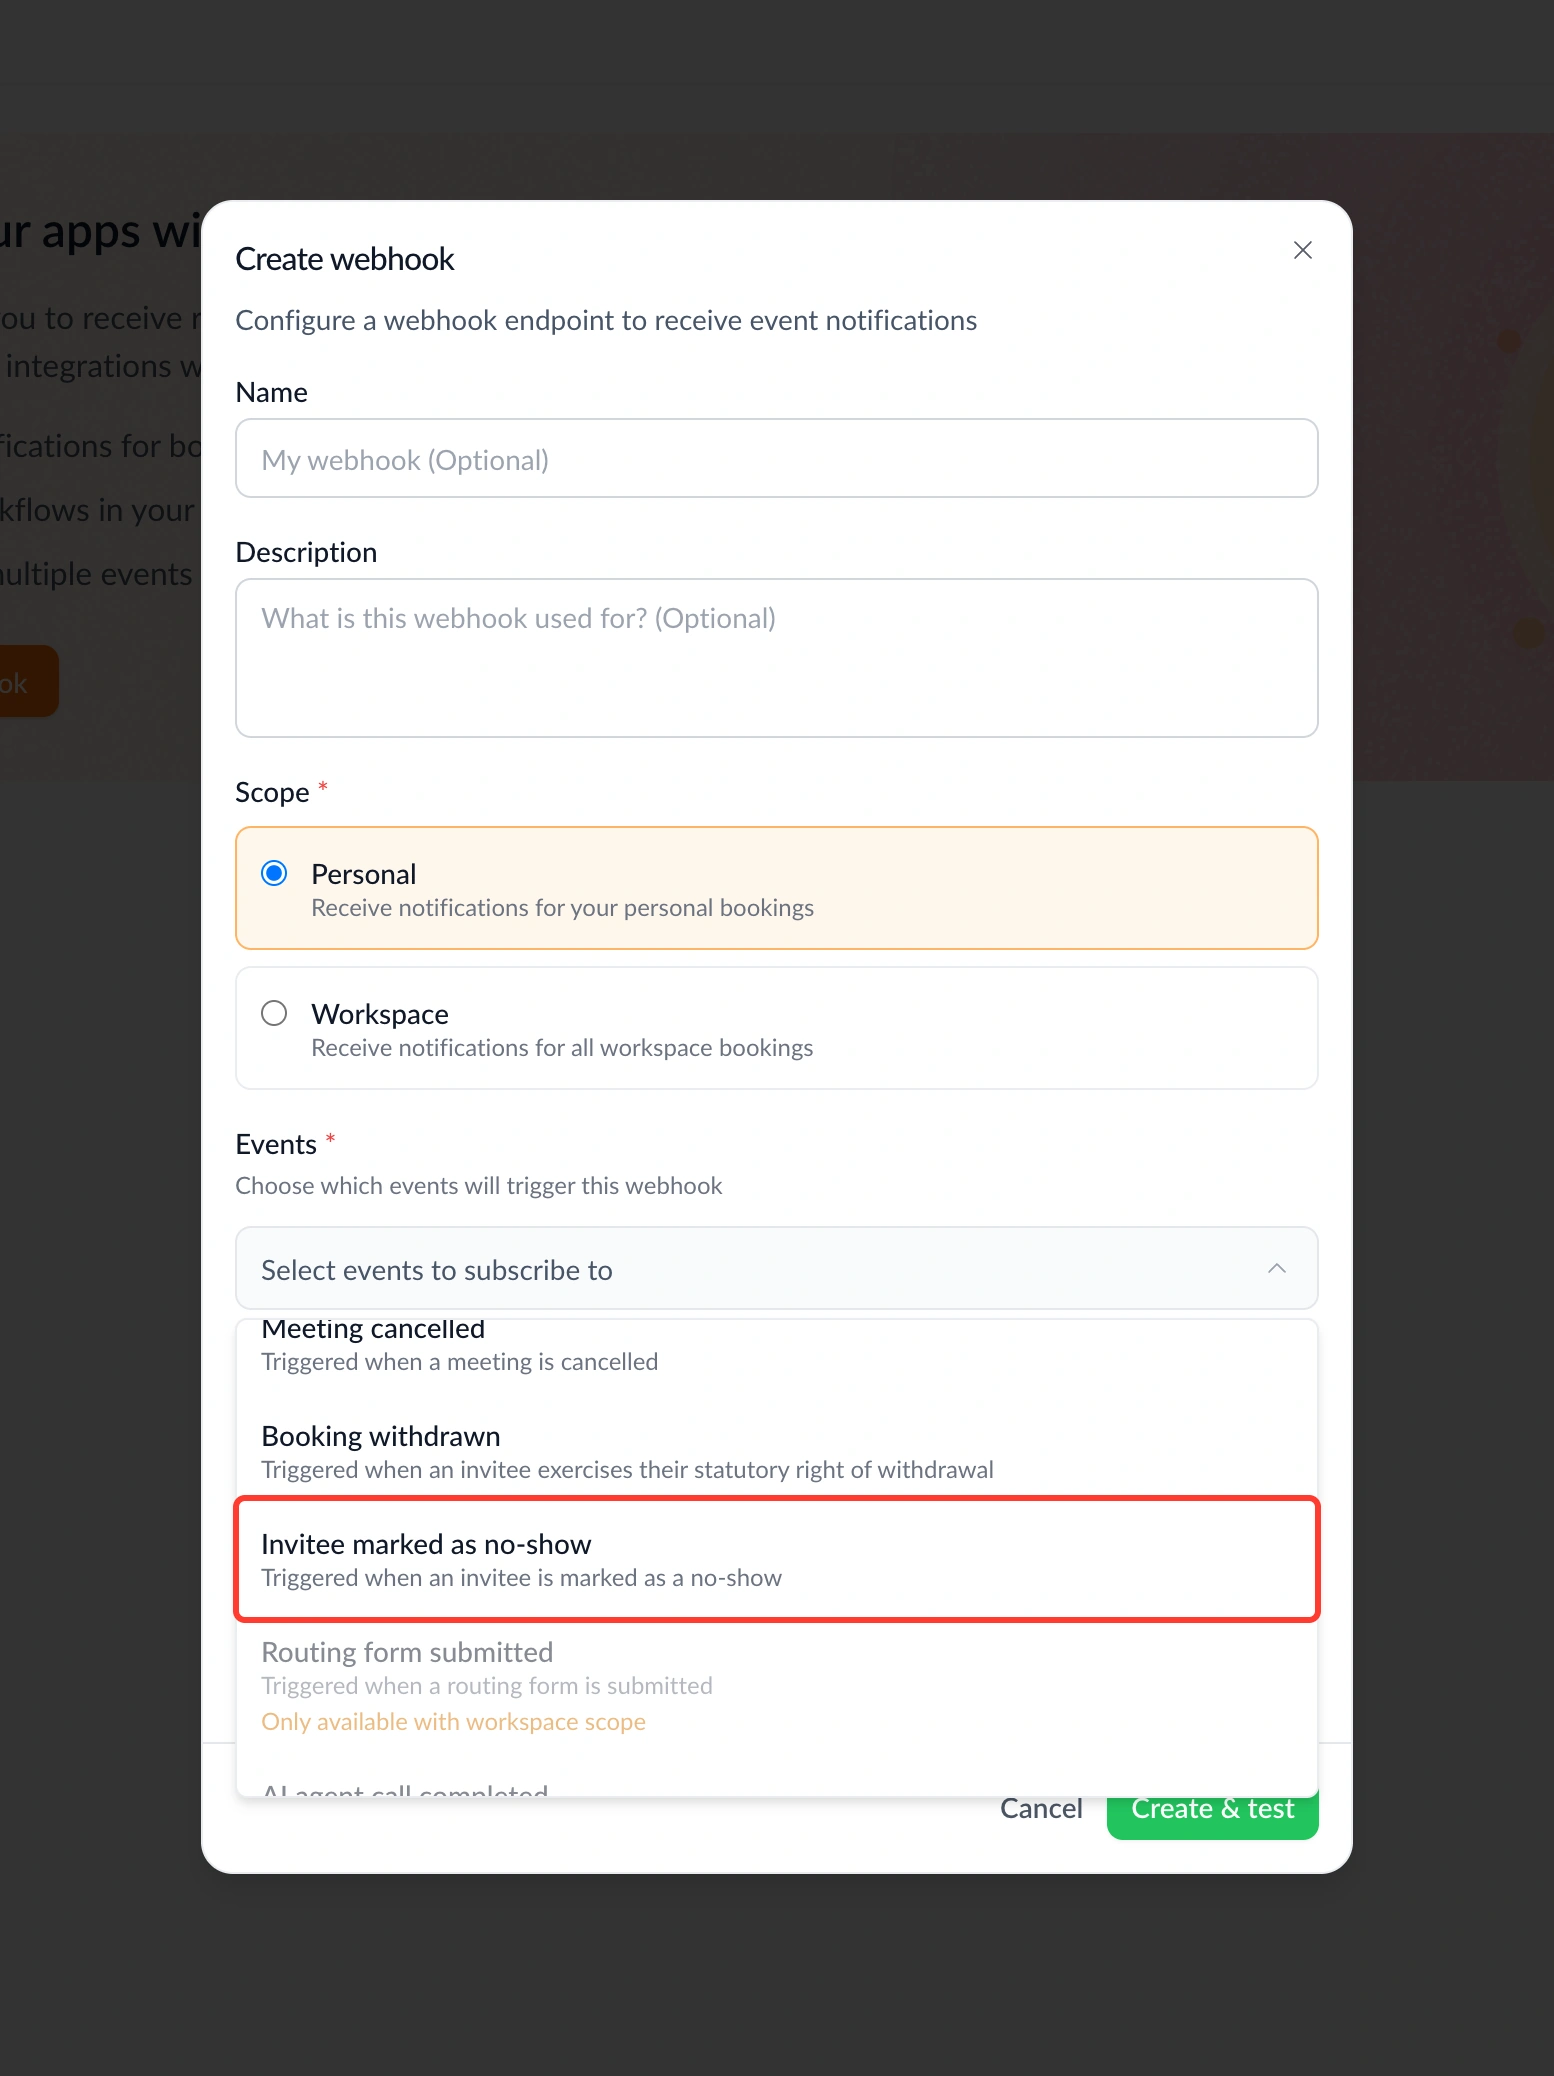Click the Name input field
1554x2076 pixels.
click(777, 458)
